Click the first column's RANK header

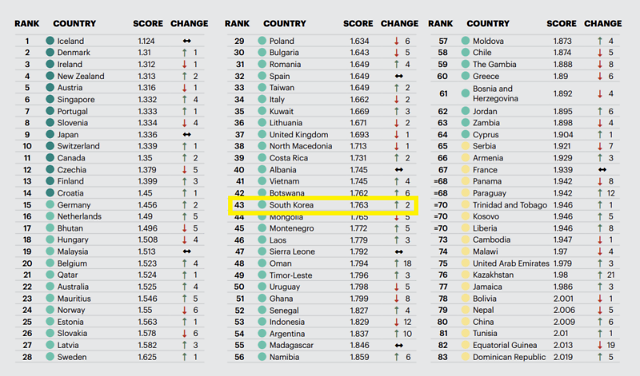tap(27, 23)
